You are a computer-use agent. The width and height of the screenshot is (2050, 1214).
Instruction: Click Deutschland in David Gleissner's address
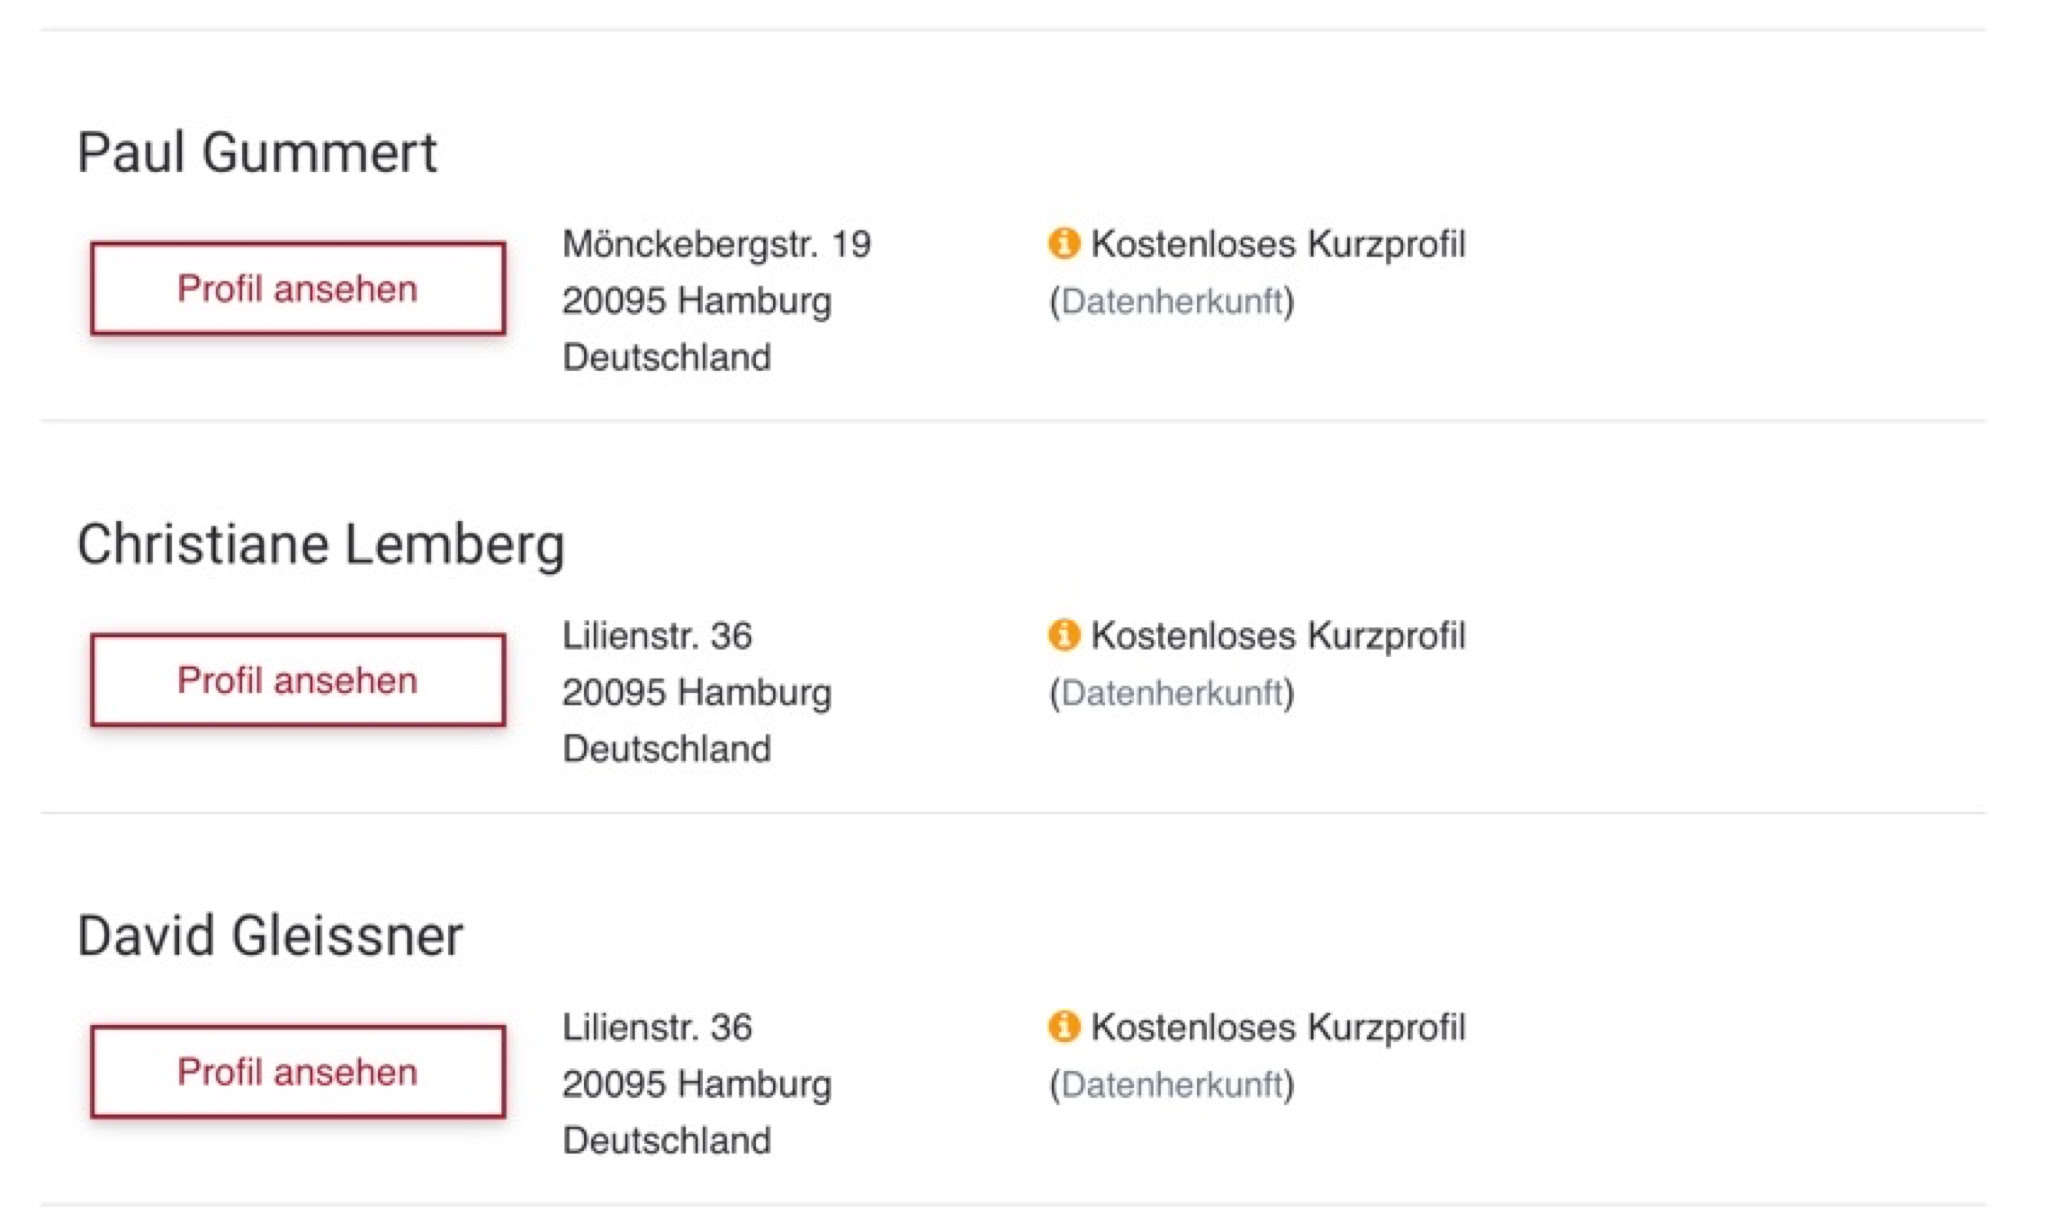click(x=666, y=1140)
